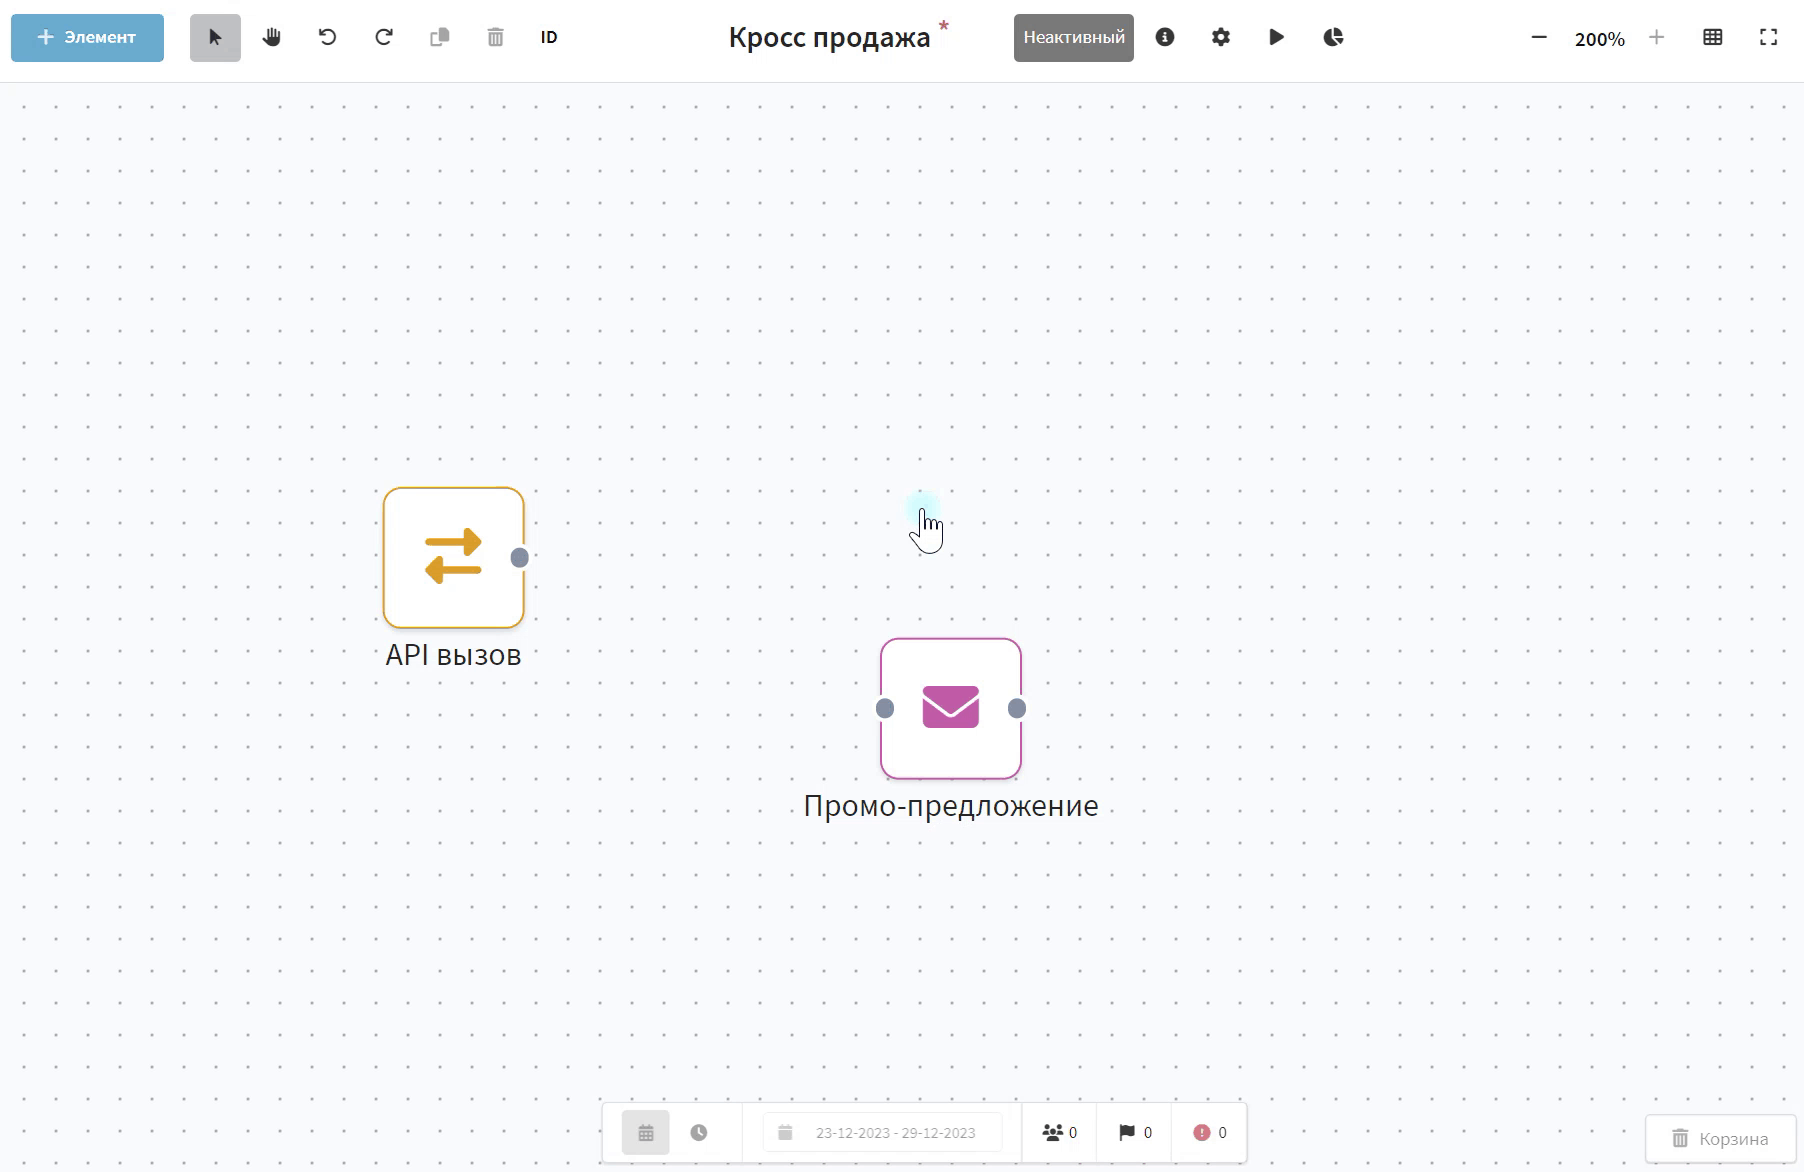This screenshot has width=1804, height=1172.
Task: Click the flag count indicator
Action: 1135,1133
